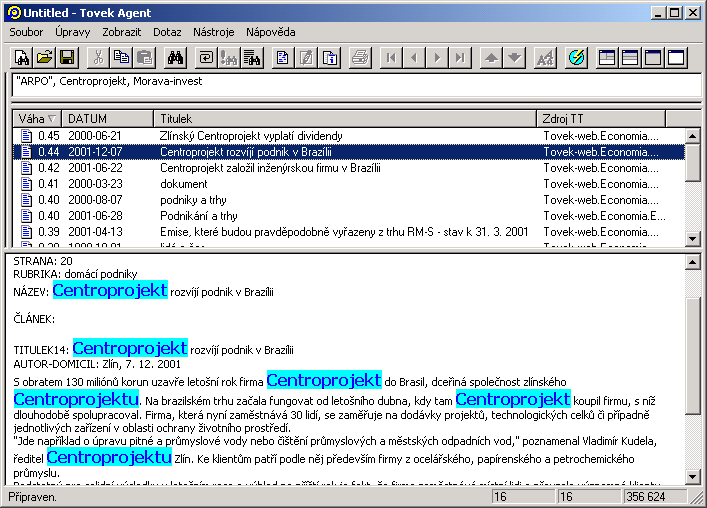The width and height of the screenshot is (707, 508).
Task: Open the Nápověda menu
Action: click(271, 32)
